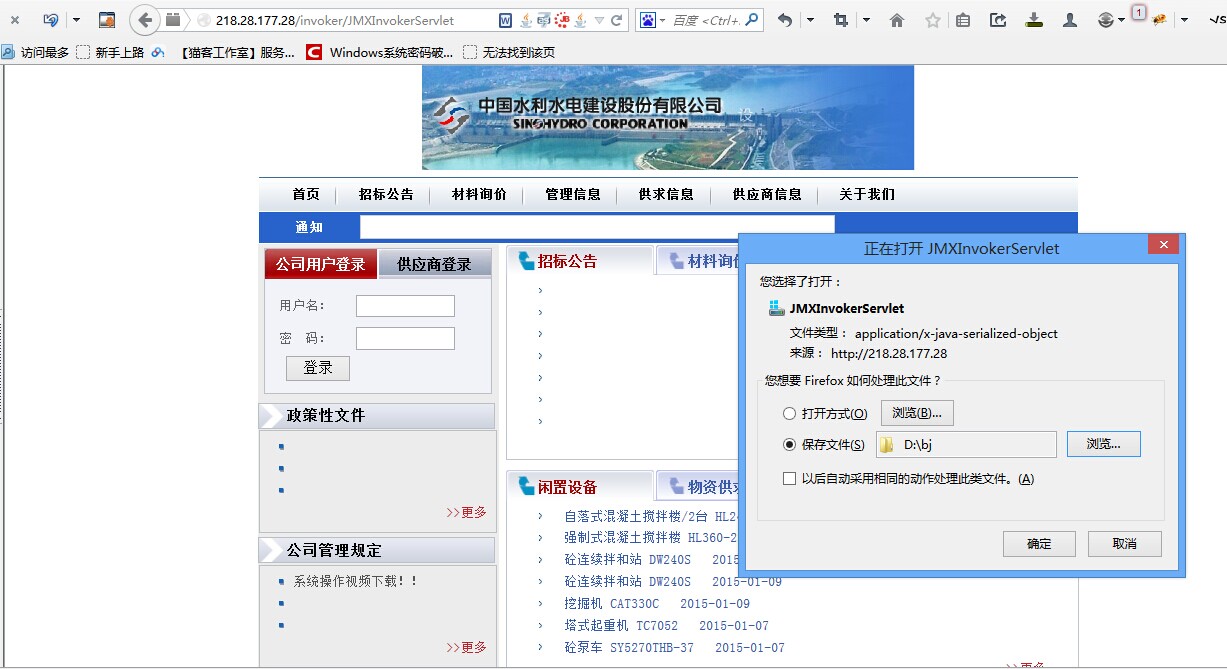The width and height of the screenshot is (1227, 669).
Task: Click the 用户名 input field
Action: click(x=405, y=306)
